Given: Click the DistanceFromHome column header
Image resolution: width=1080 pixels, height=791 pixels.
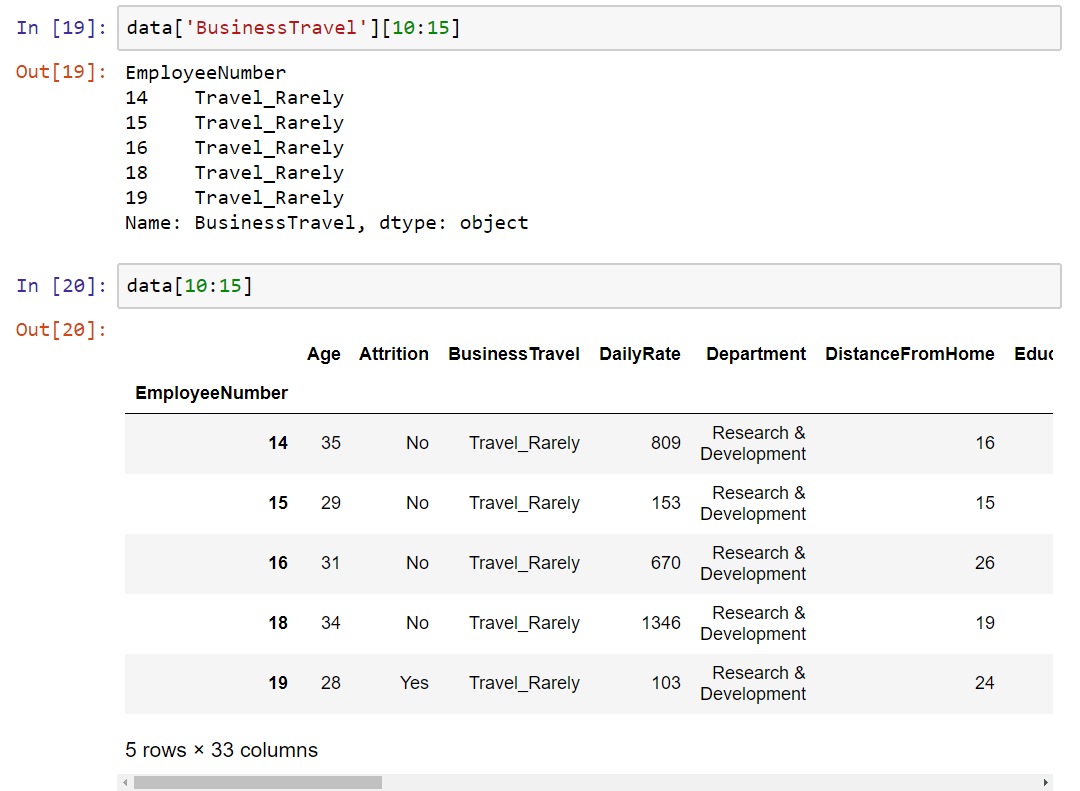Looking at the screenshot, I should (x=909, y=353).
